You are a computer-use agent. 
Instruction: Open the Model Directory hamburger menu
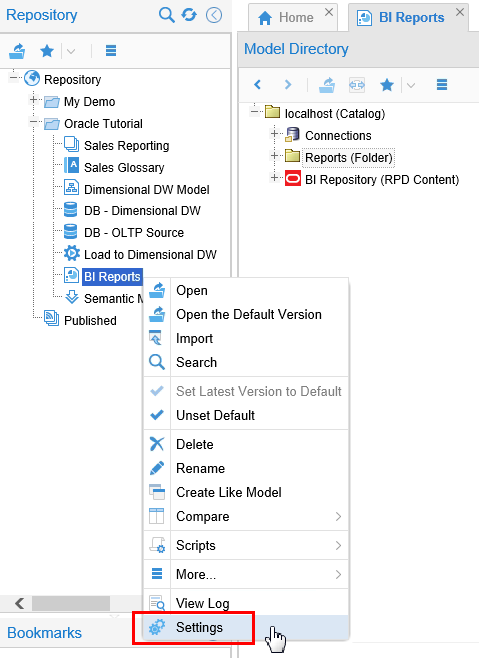[x=442, y=85]
